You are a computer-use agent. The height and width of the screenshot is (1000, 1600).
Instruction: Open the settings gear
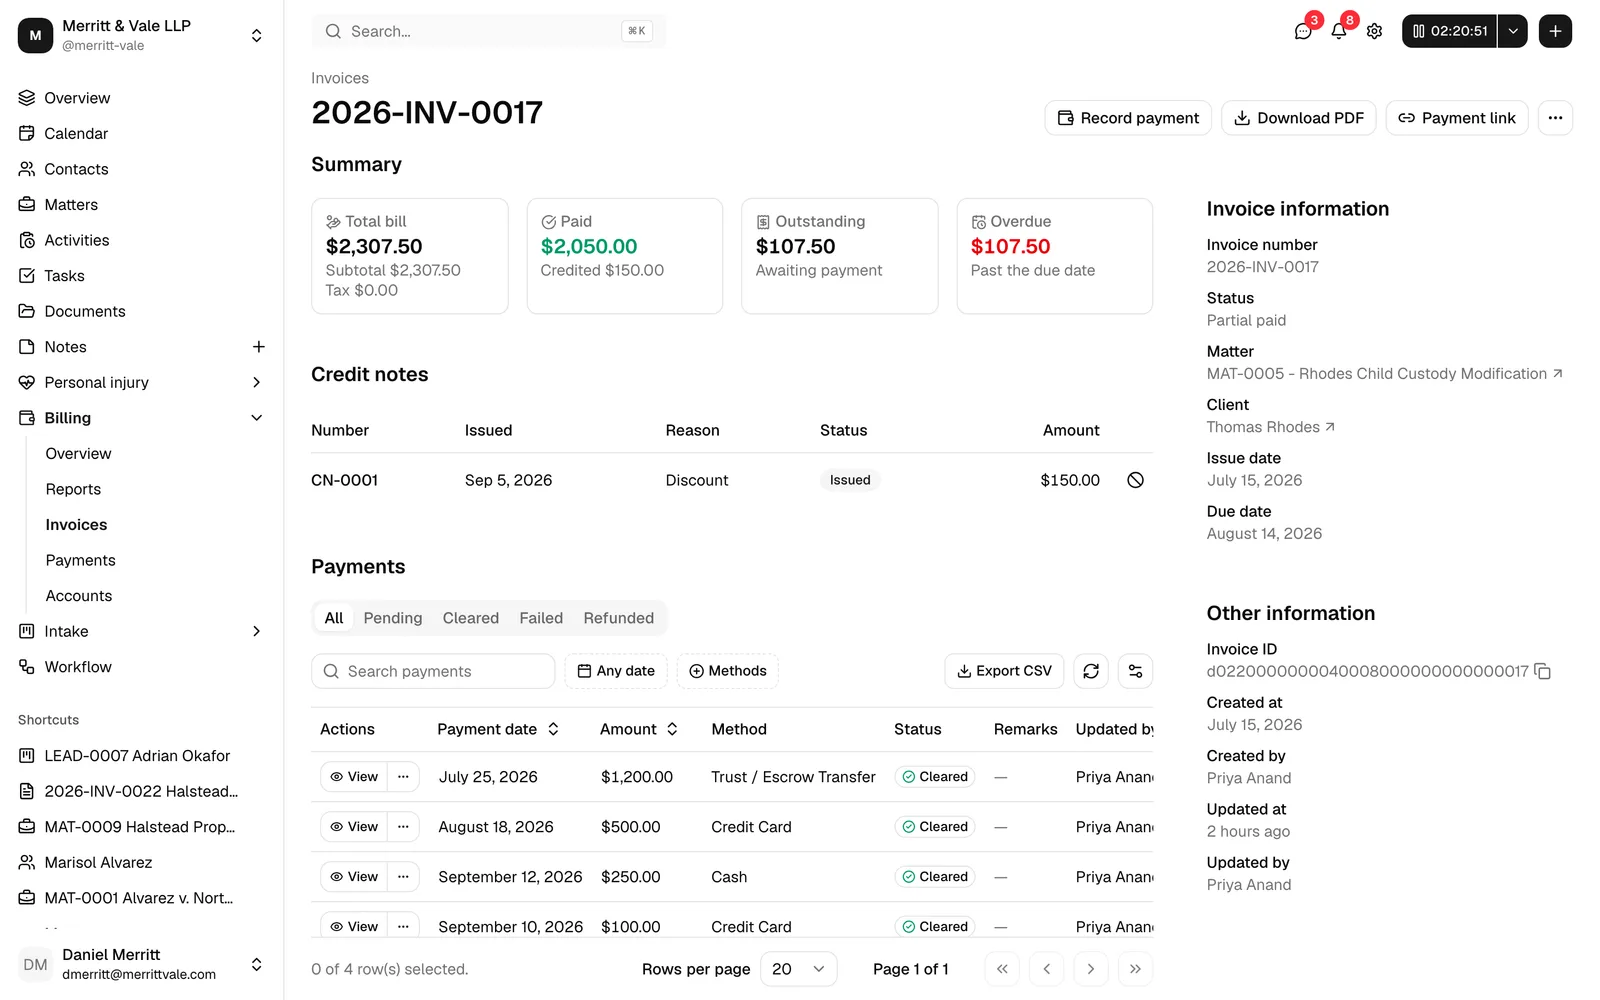[x=1375, y=31]
